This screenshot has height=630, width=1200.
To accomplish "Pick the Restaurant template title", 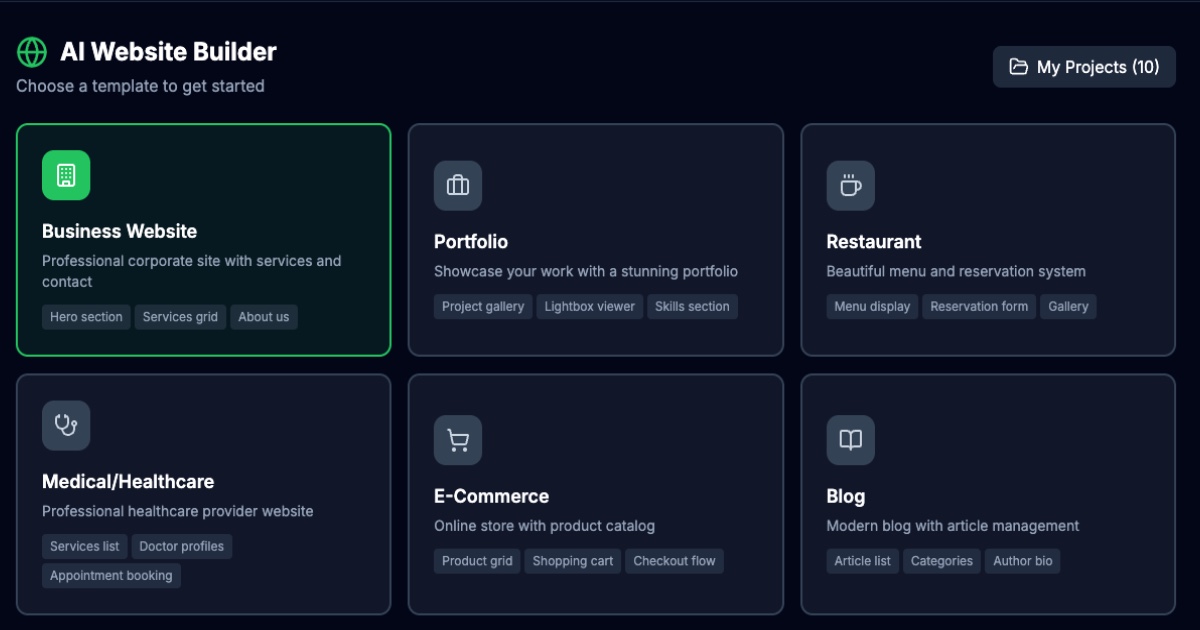I will [873, 241].
